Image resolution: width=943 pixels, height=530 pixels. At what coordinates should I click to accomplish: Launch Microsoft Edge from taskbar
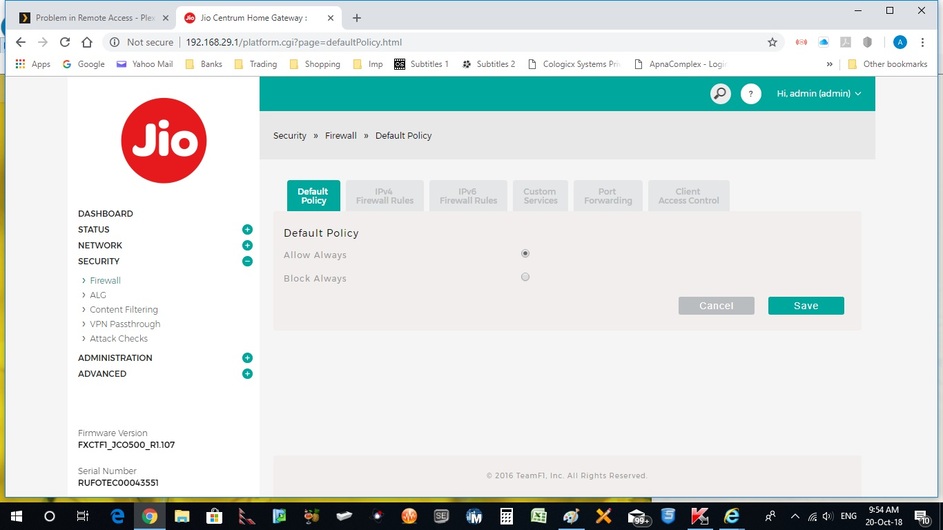(117, 516)
